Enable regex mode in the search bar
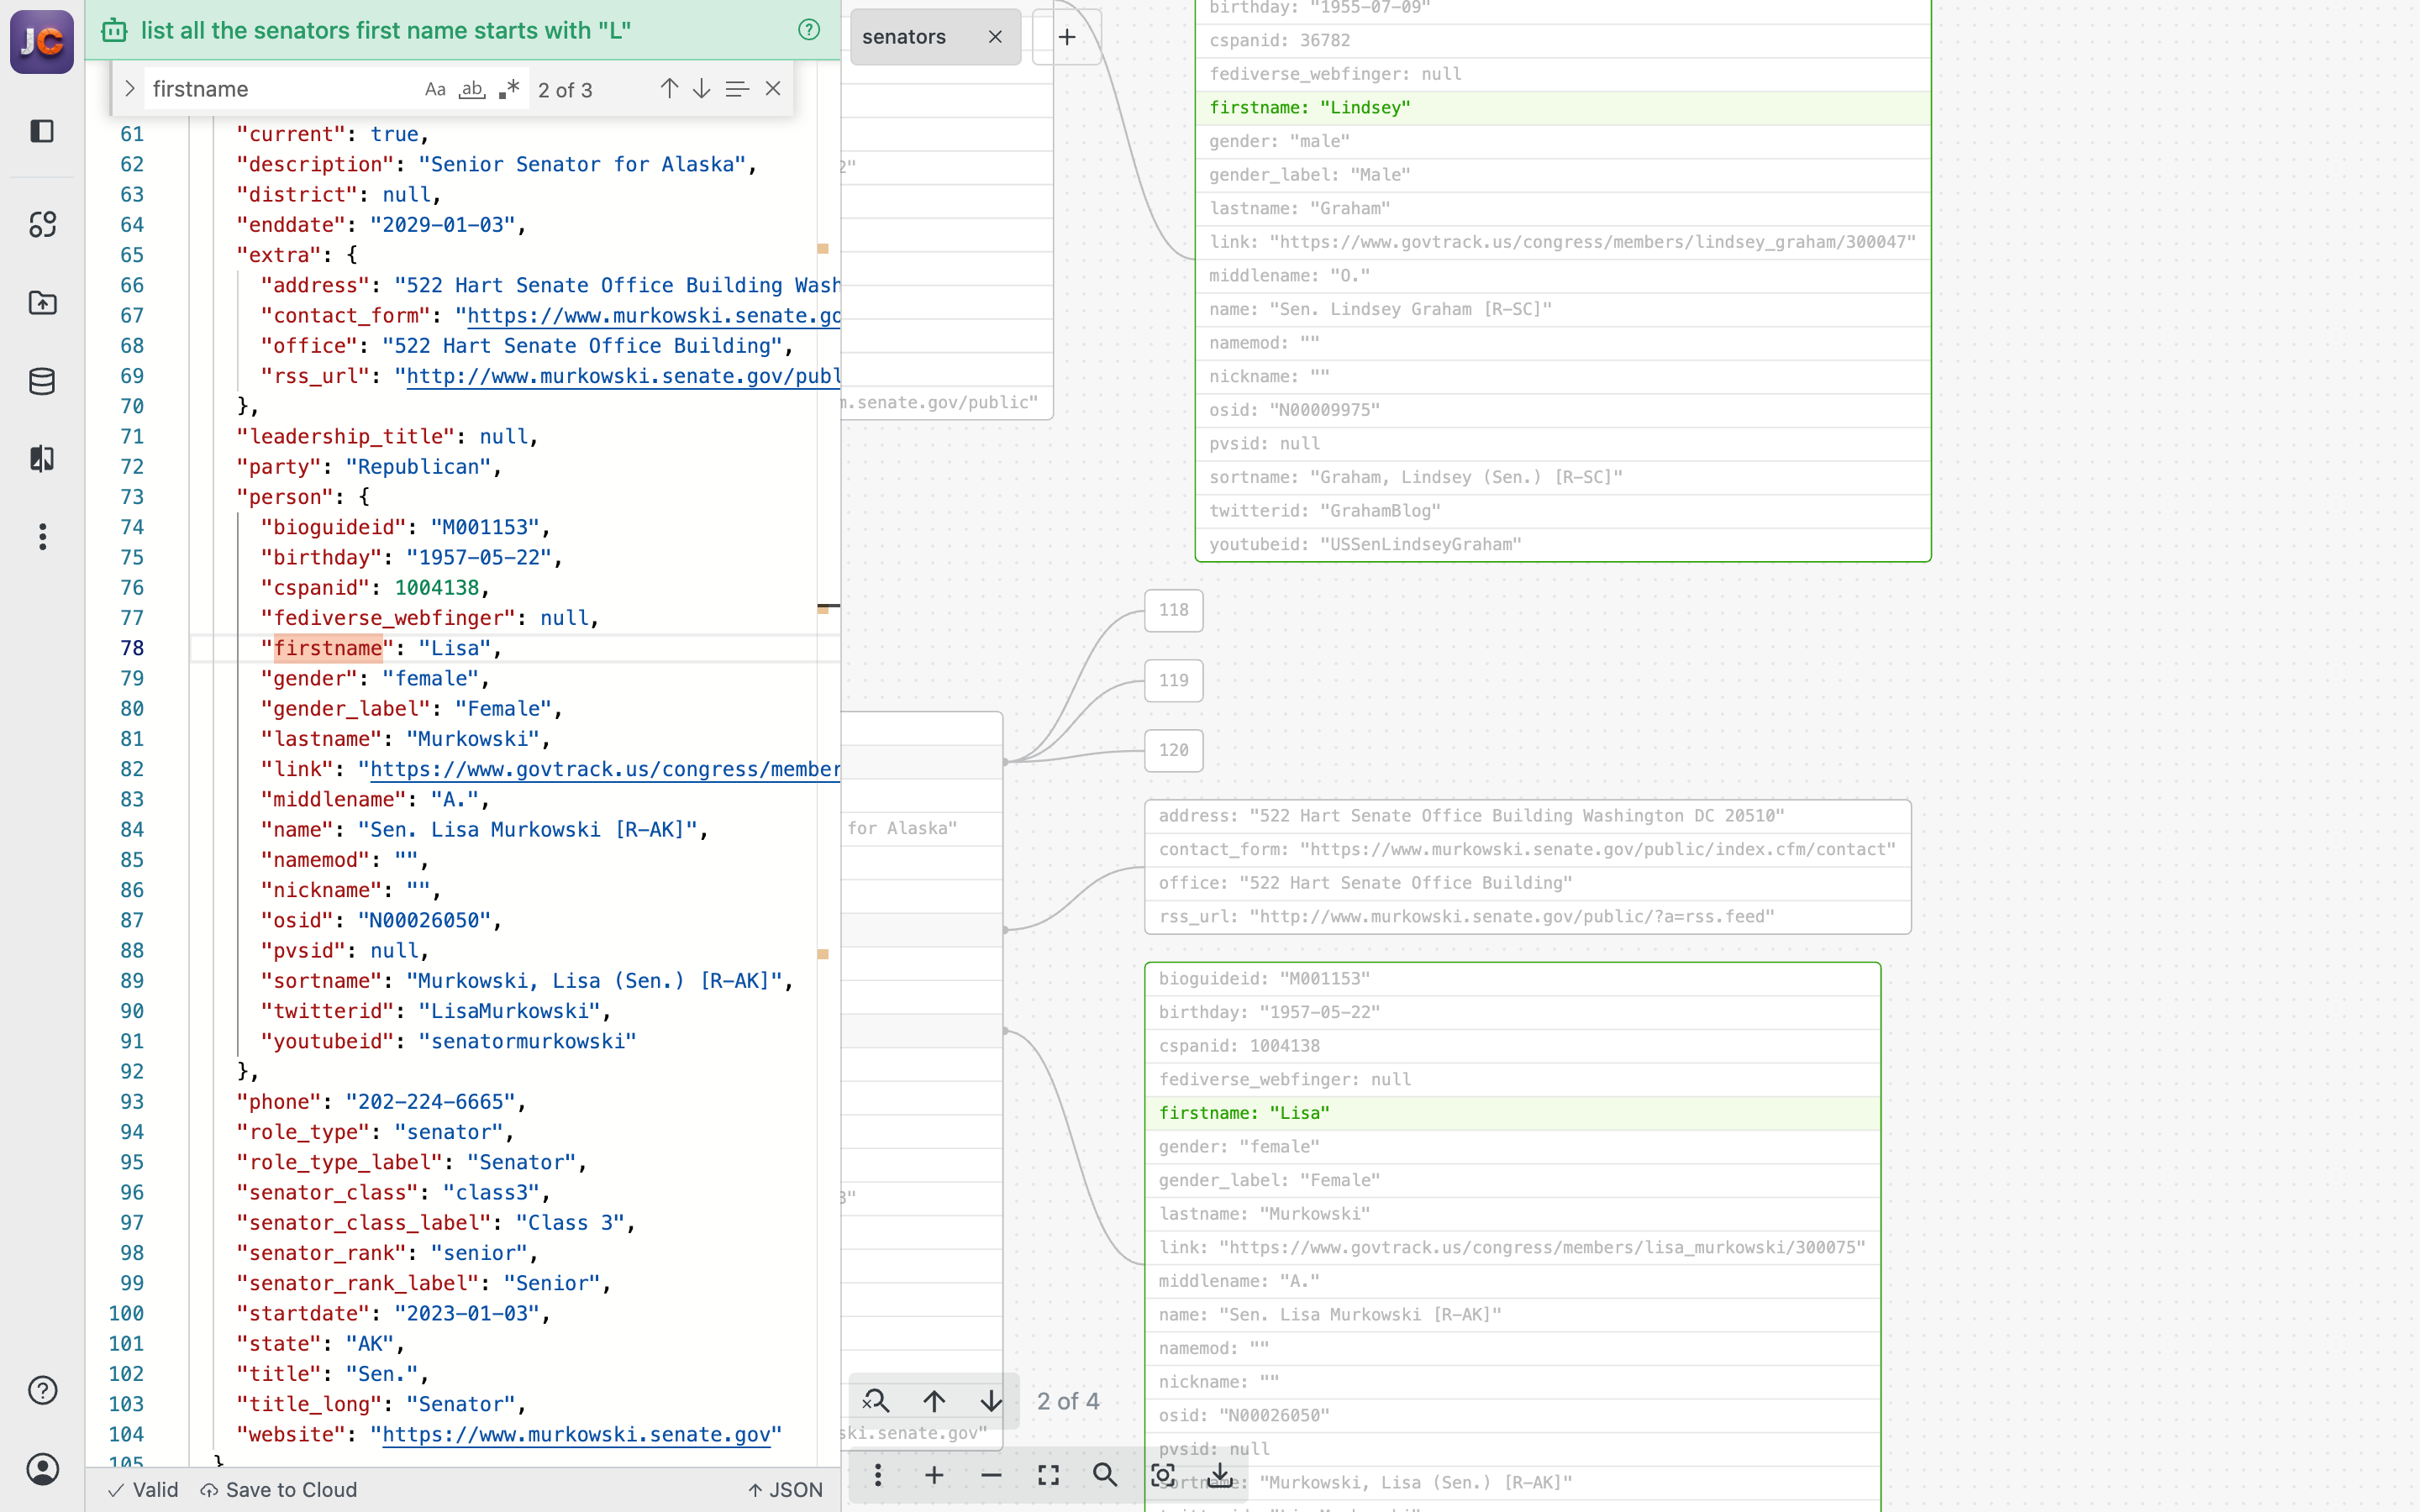This screenshot has height=1512, width=2420. (509, 88)
